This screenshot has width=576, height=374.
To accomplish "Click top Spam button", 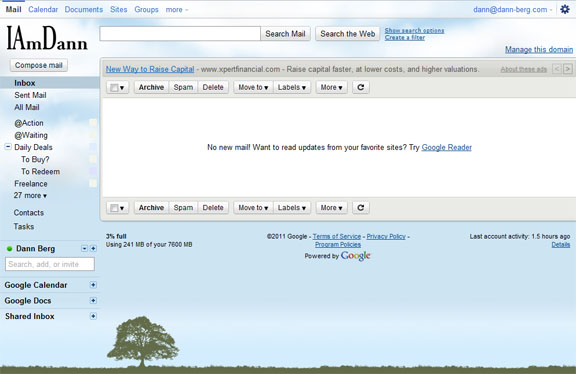I will click(x=183, y=87).
